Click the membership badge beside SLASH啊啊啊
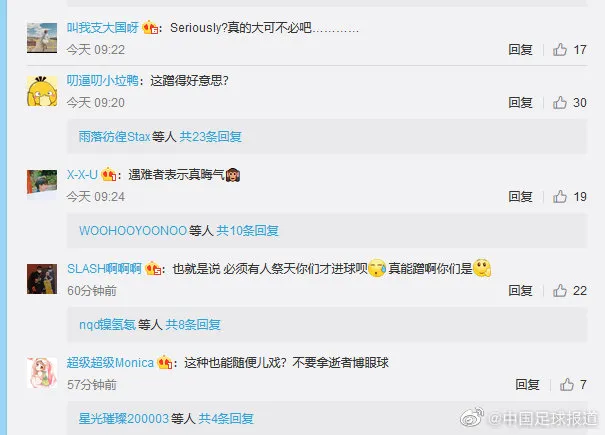 pyautogui.click(x=153, y=269)
